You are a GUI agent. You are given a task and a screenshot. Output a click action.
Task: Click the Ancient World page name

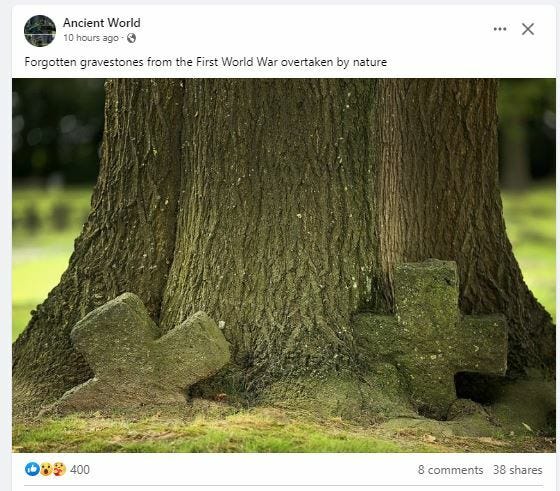pyautogui.click(x=102, y=23)
